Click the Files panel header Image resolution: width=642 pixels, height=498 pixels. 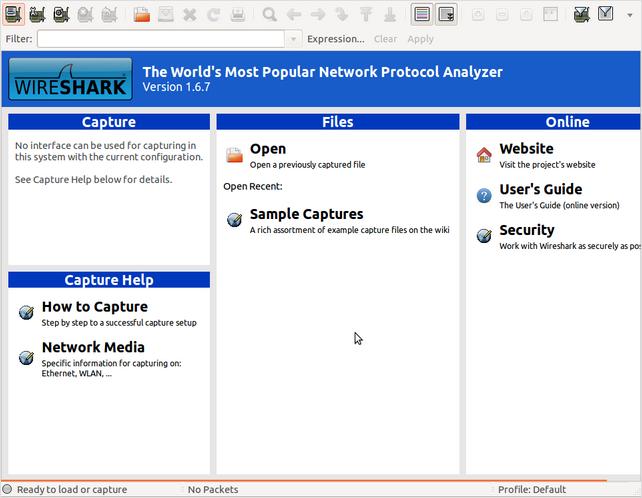click(338, 122)
